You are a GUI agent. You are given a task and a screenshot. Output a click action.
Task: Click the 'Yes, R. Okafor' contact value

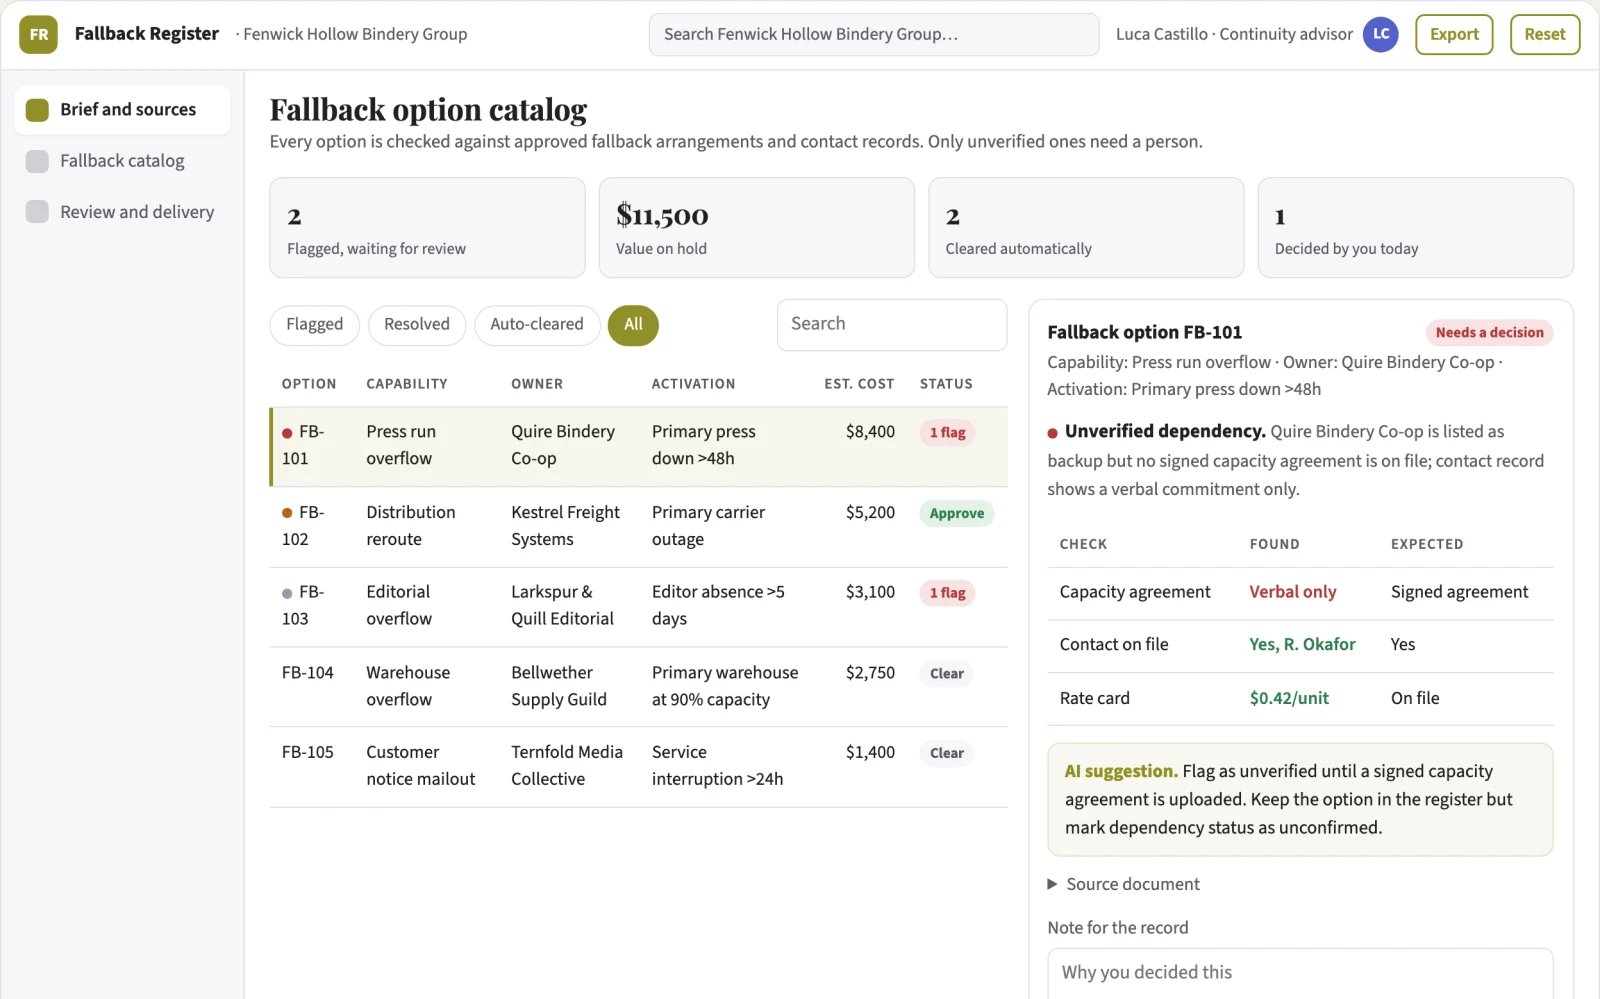point(1302,645)
